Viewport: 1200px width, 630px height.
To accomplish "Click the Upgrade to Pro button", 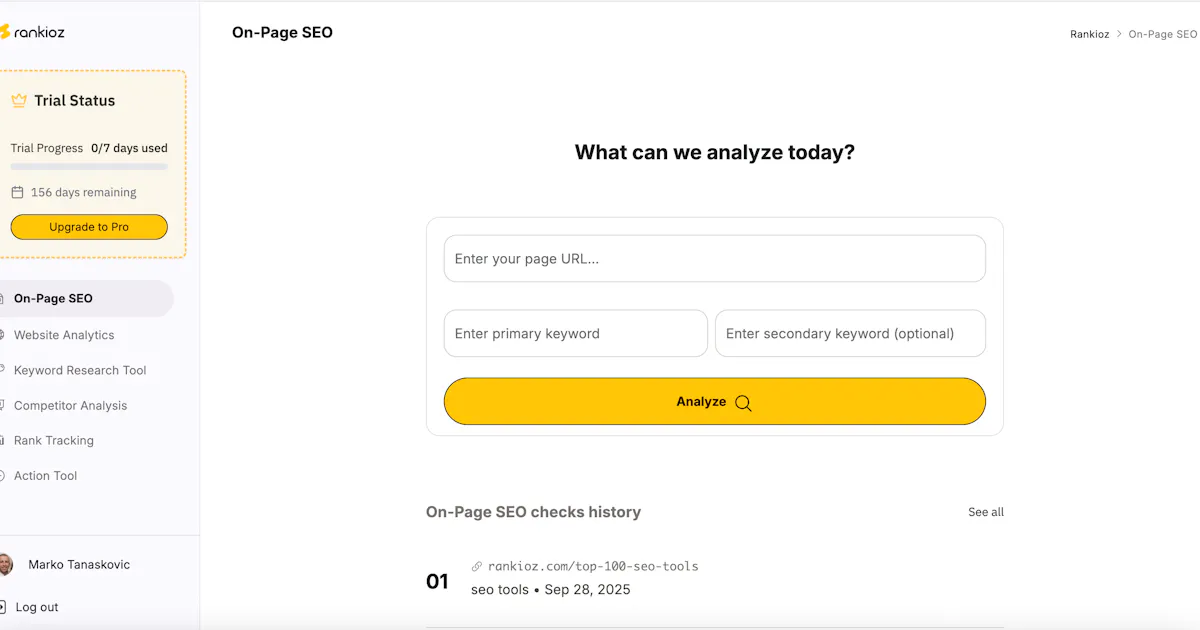I will point(89,227).
